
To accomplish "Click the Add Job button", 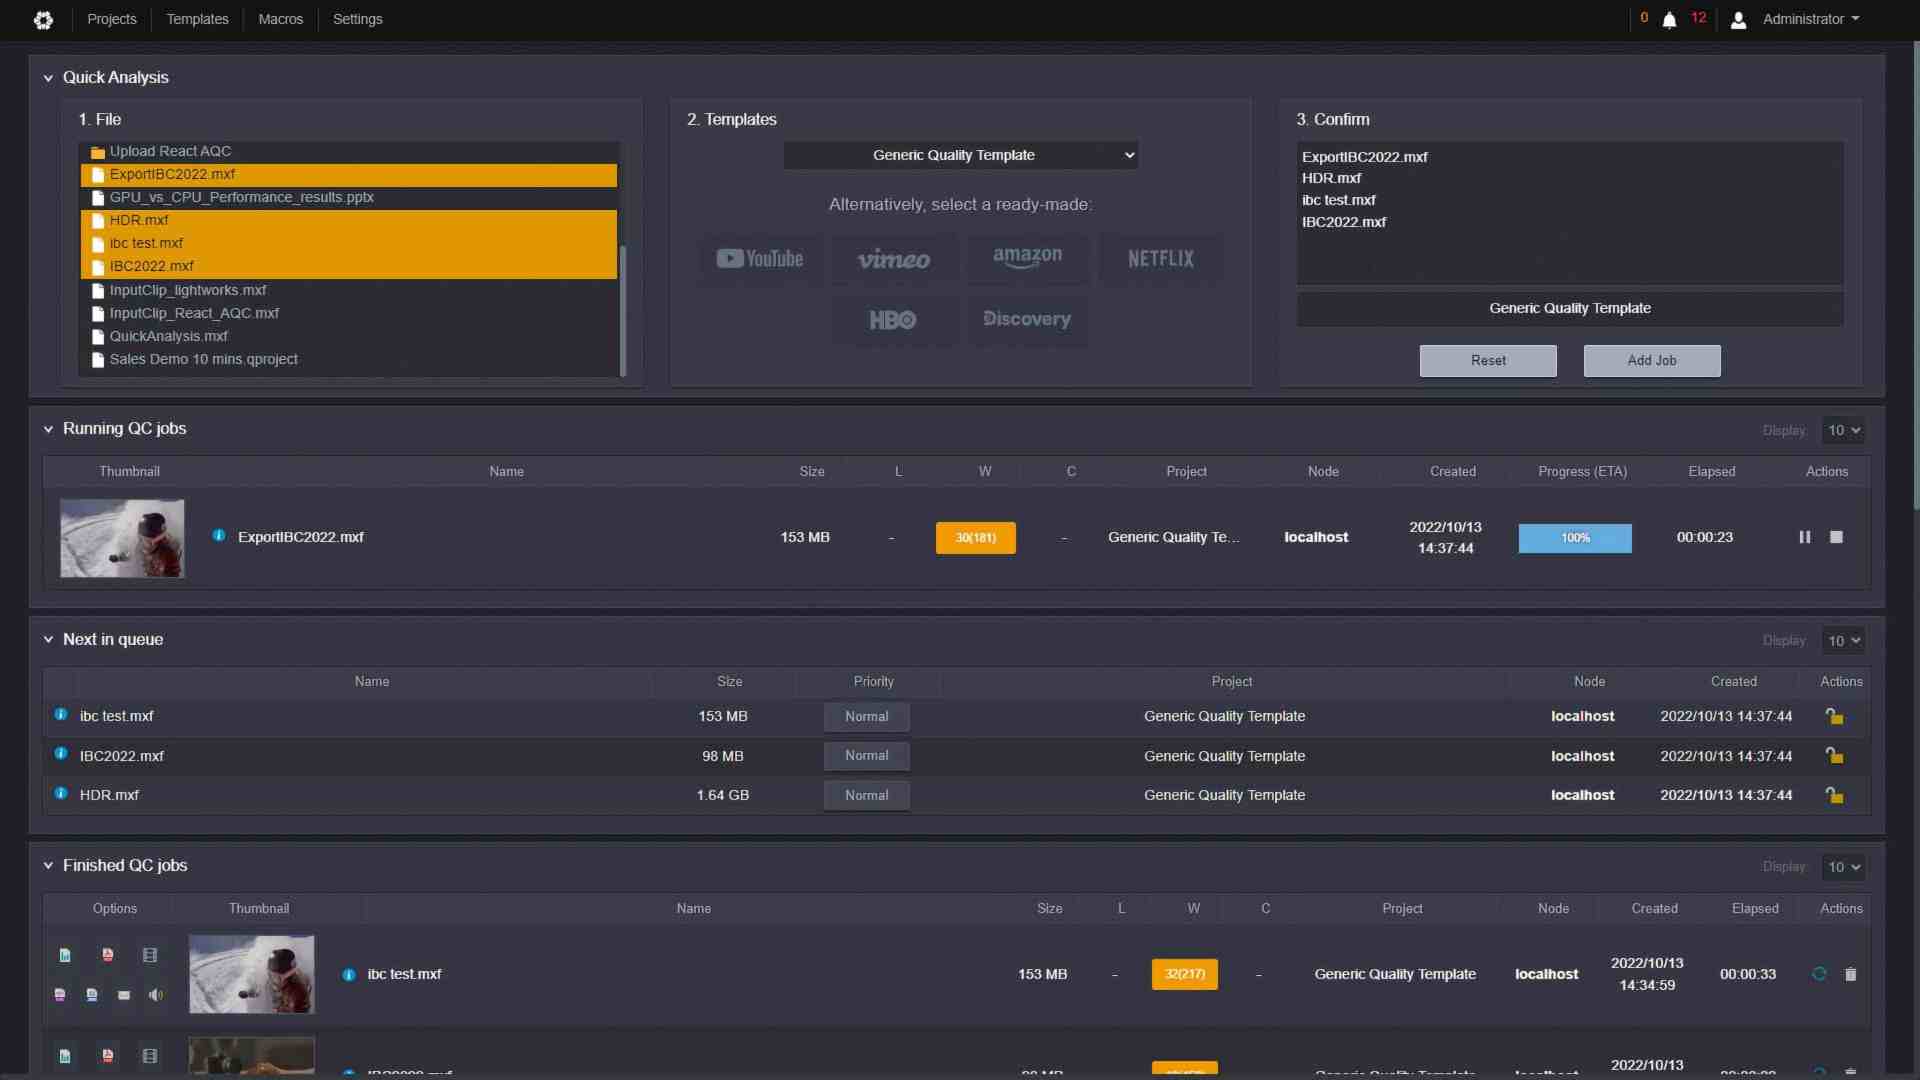I will (x=1651, y=360).
